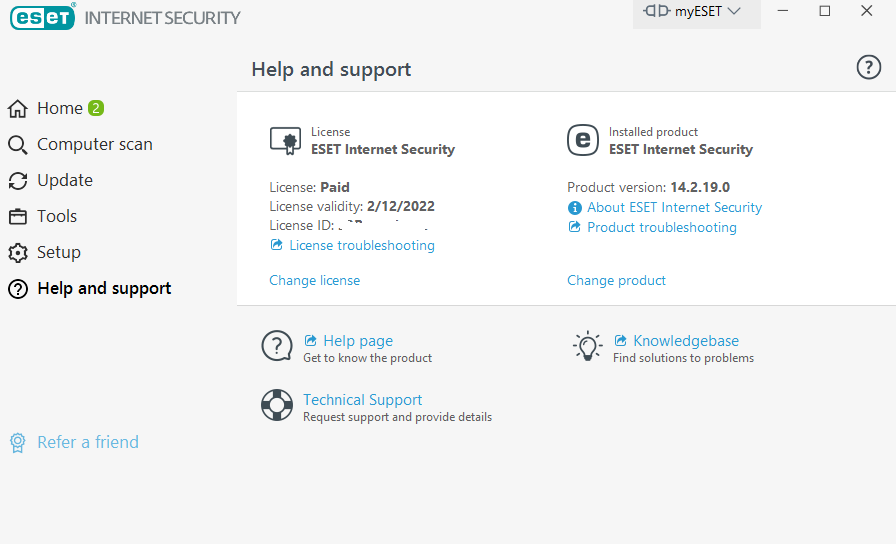The height and width of the screenshot is (544, 896).
Task: Open License troubleshooting link
Action: 362,245
